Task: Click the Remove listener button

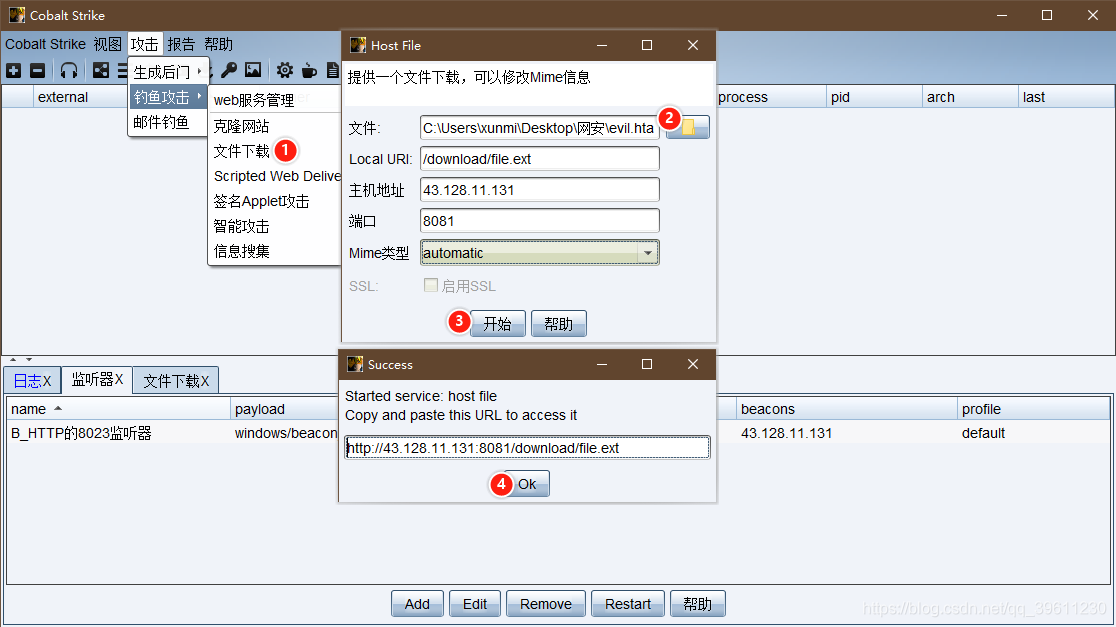Action: tap(546, 604)
